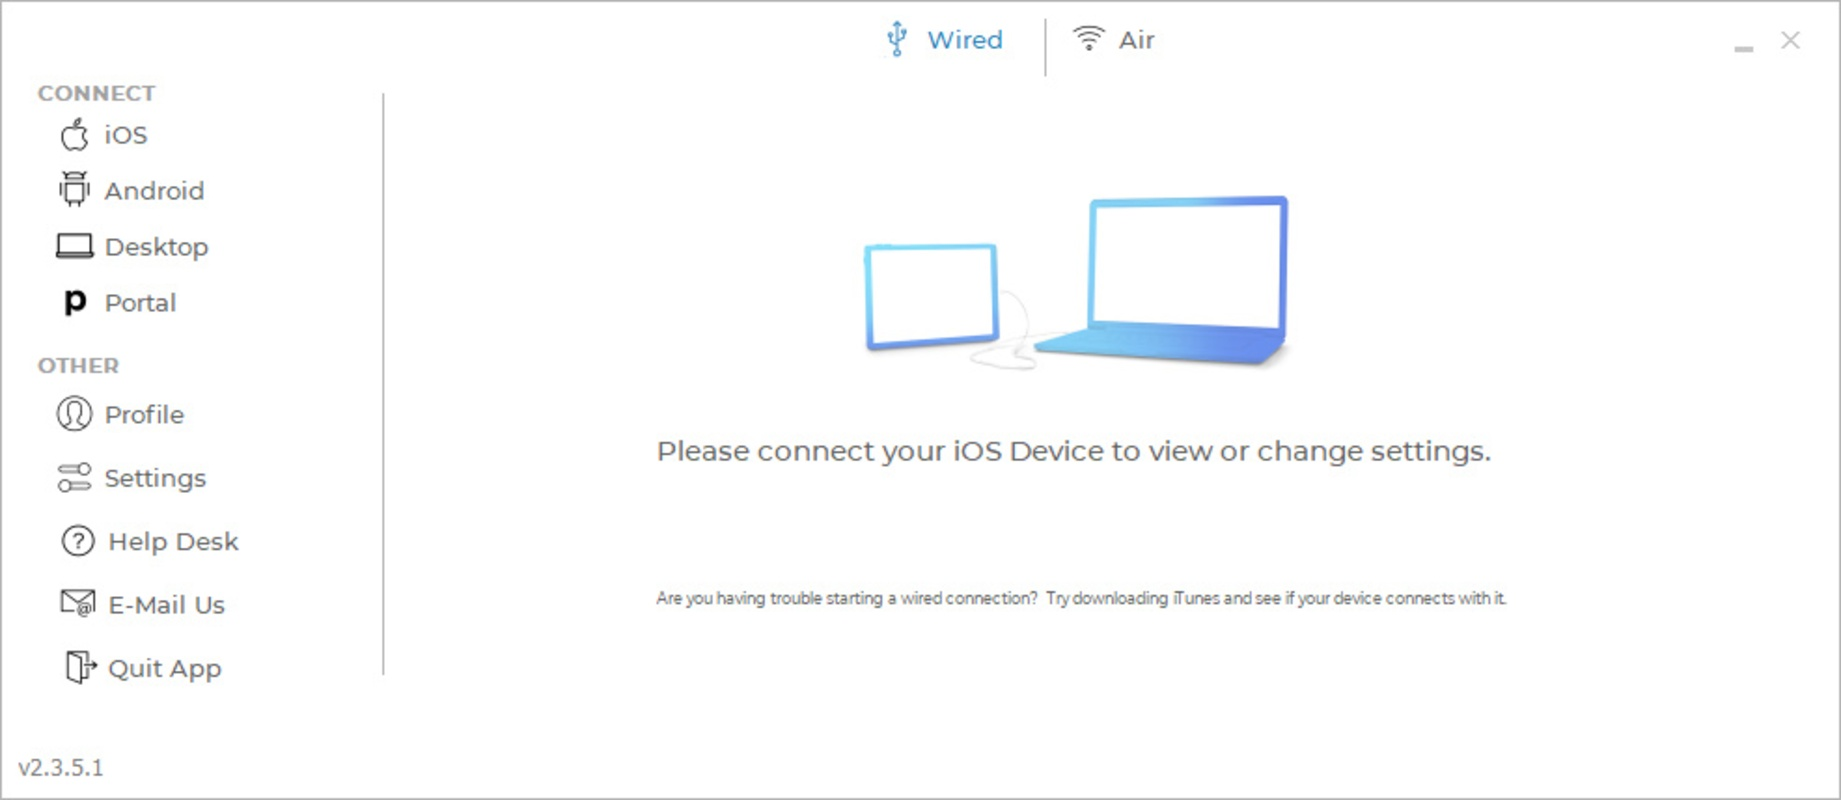Open the Profile person icon
The height and width of the screenshot is (800, 1841).
[x=74, y=413]
